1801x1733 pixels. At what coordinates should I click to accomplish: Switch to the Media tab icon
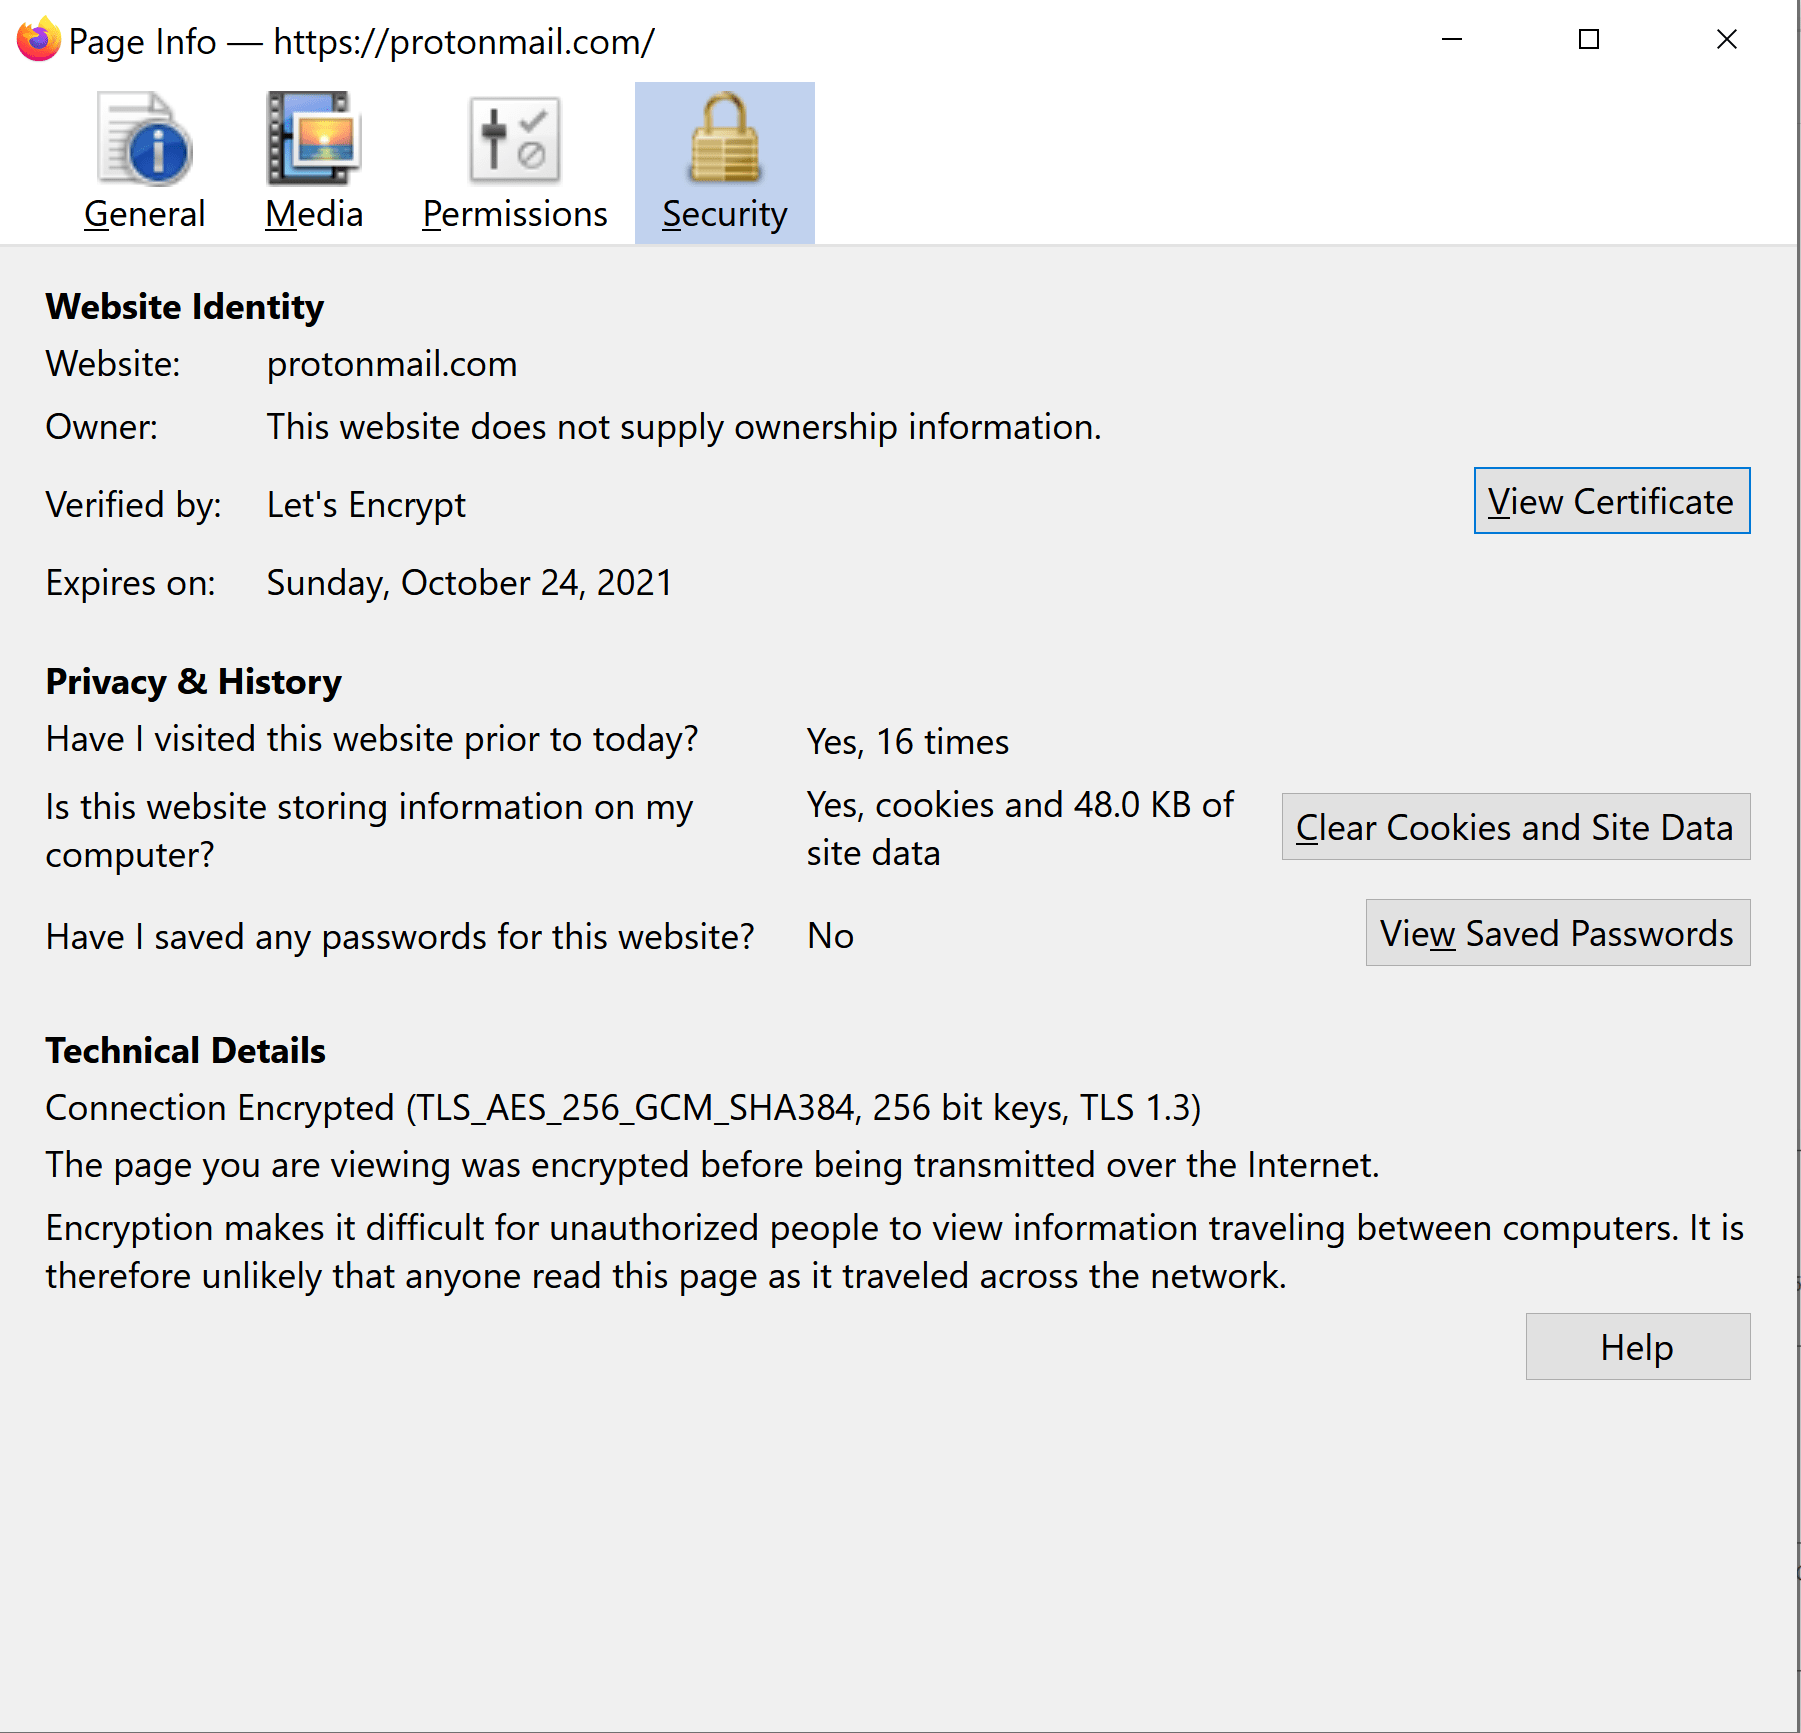point(314,139)
